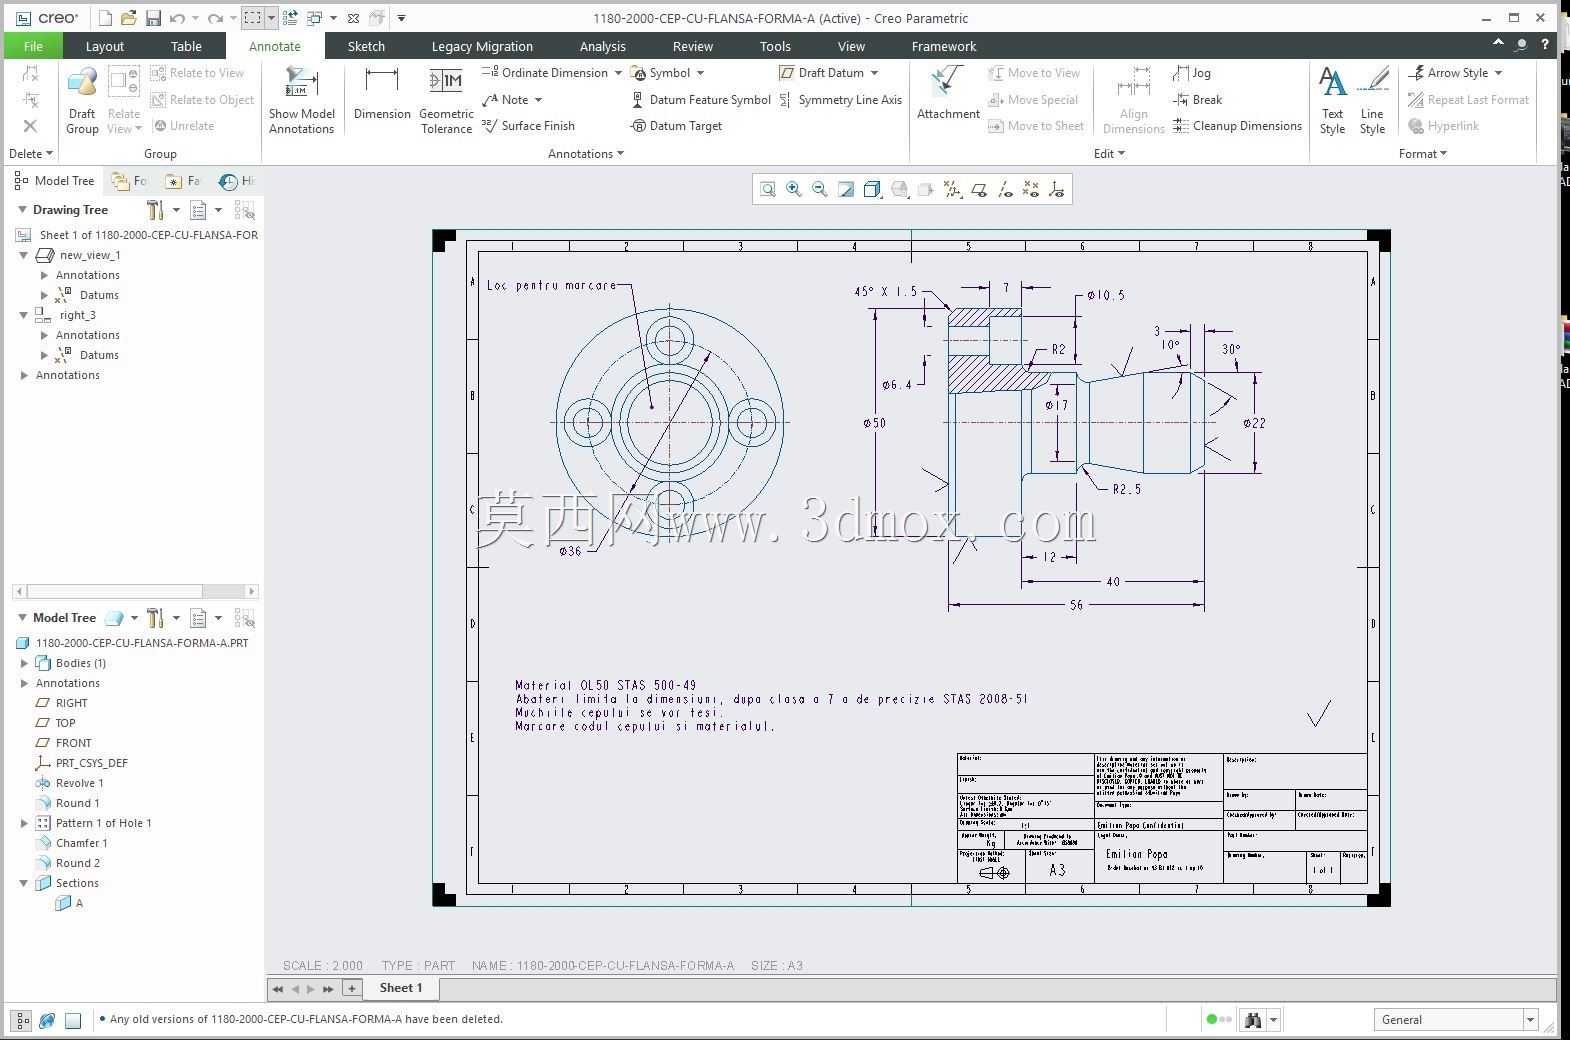The image size is (1570, 1040).
Task: Click the add new sheet button
Action: click(x=352, y=988)
